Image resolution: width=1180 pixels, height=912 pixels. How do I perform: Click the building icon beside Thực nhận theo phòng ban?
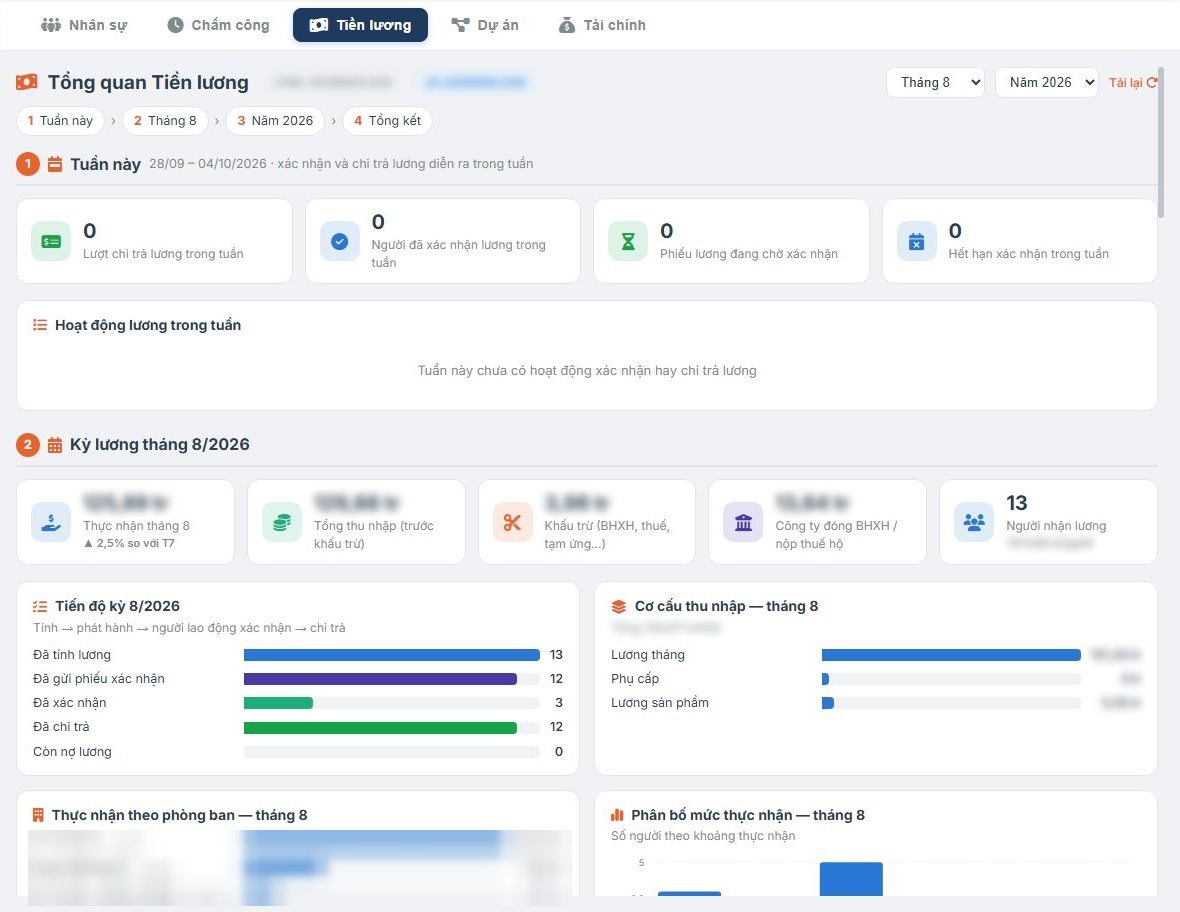click(x=38, y=815)
